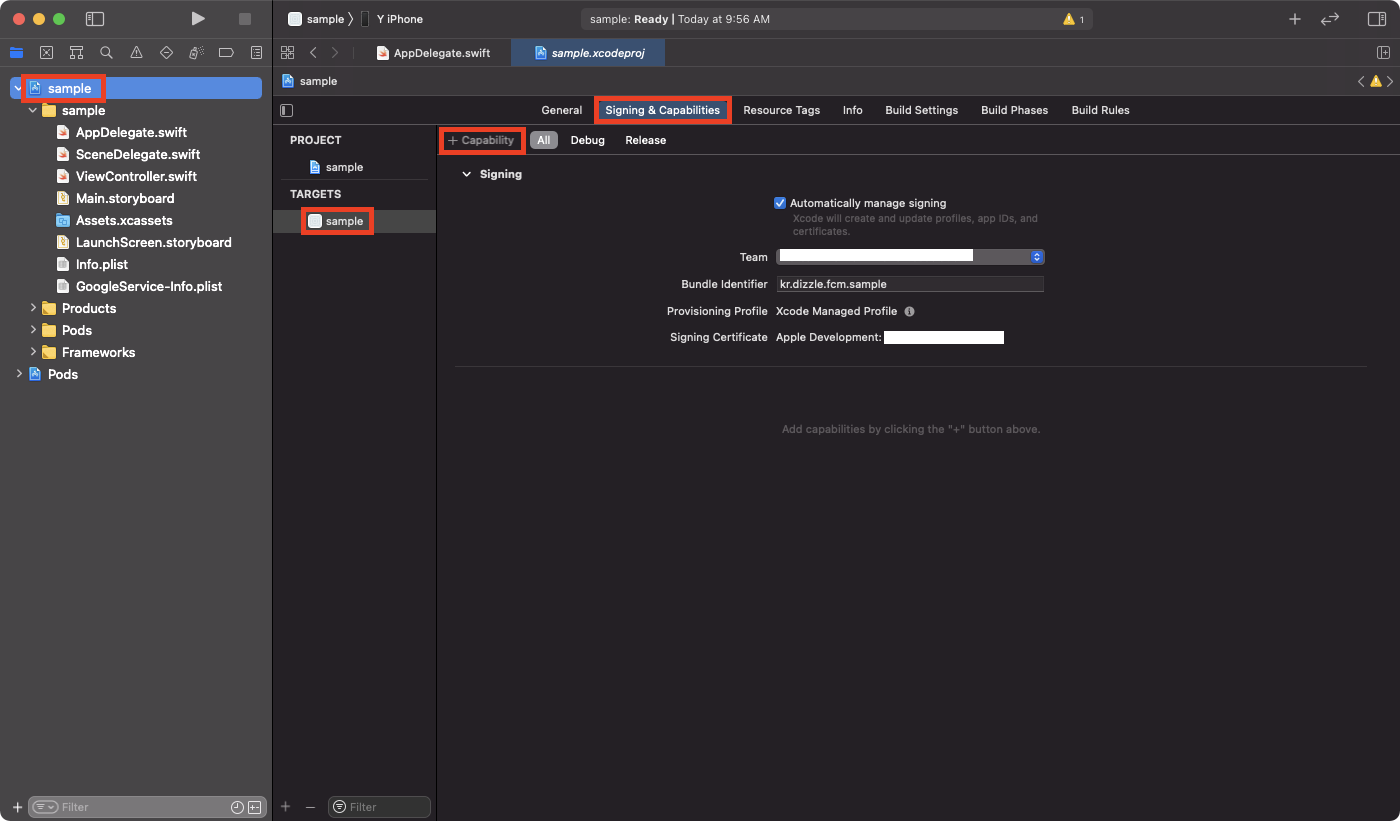
Task: Switch to AppDelegate.swift editor tab
Action: (x=433, y=53)
